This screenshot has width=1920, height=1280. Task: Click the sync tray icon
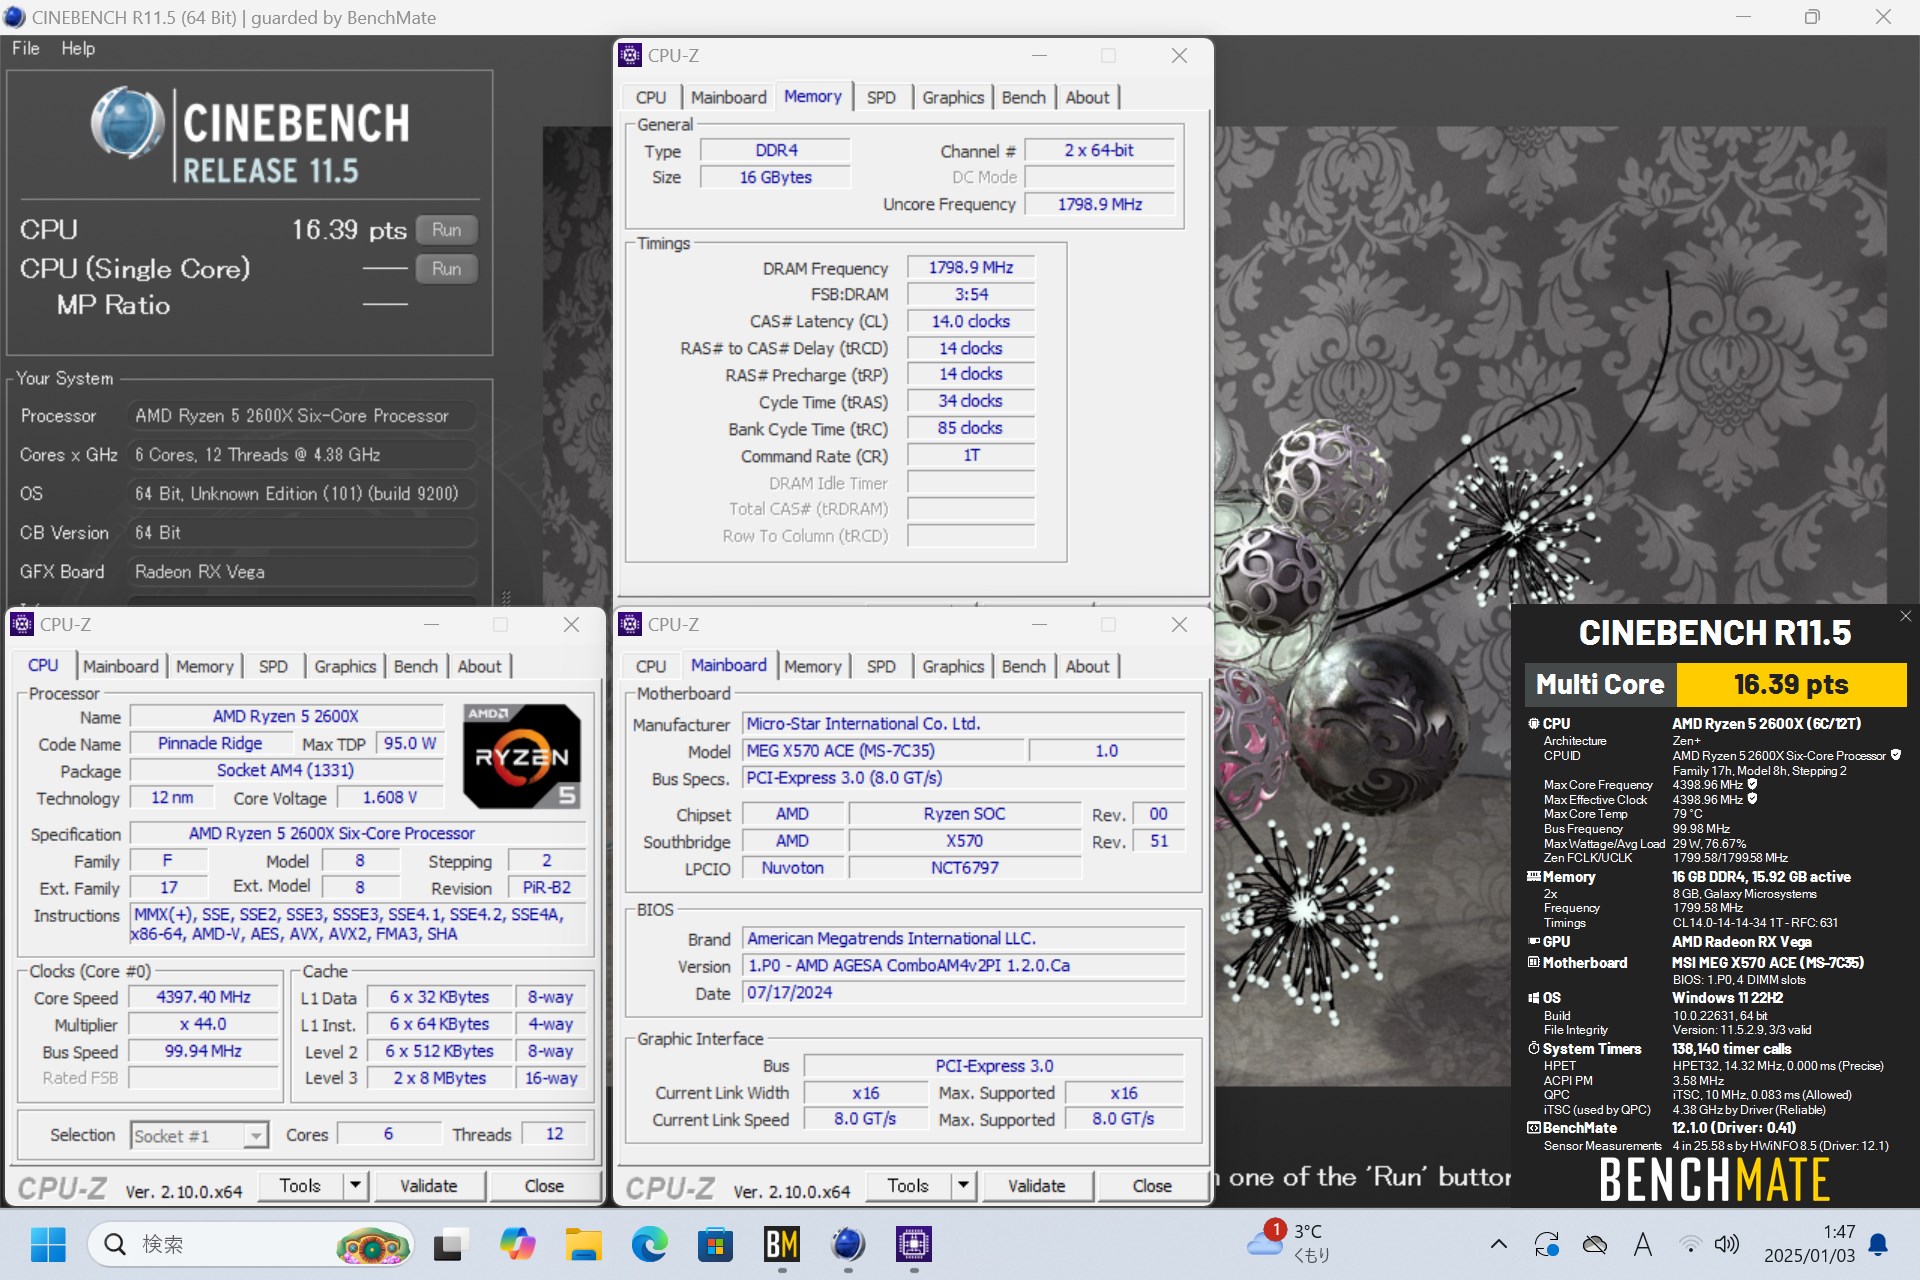pos(1547,1244)
